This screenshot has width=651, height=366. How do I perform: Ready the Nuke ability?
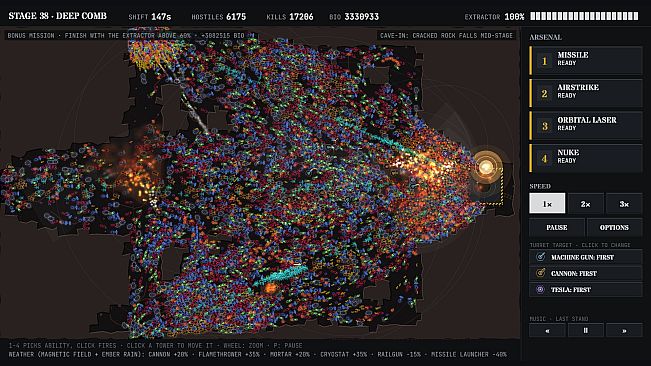tap(586, 158)
